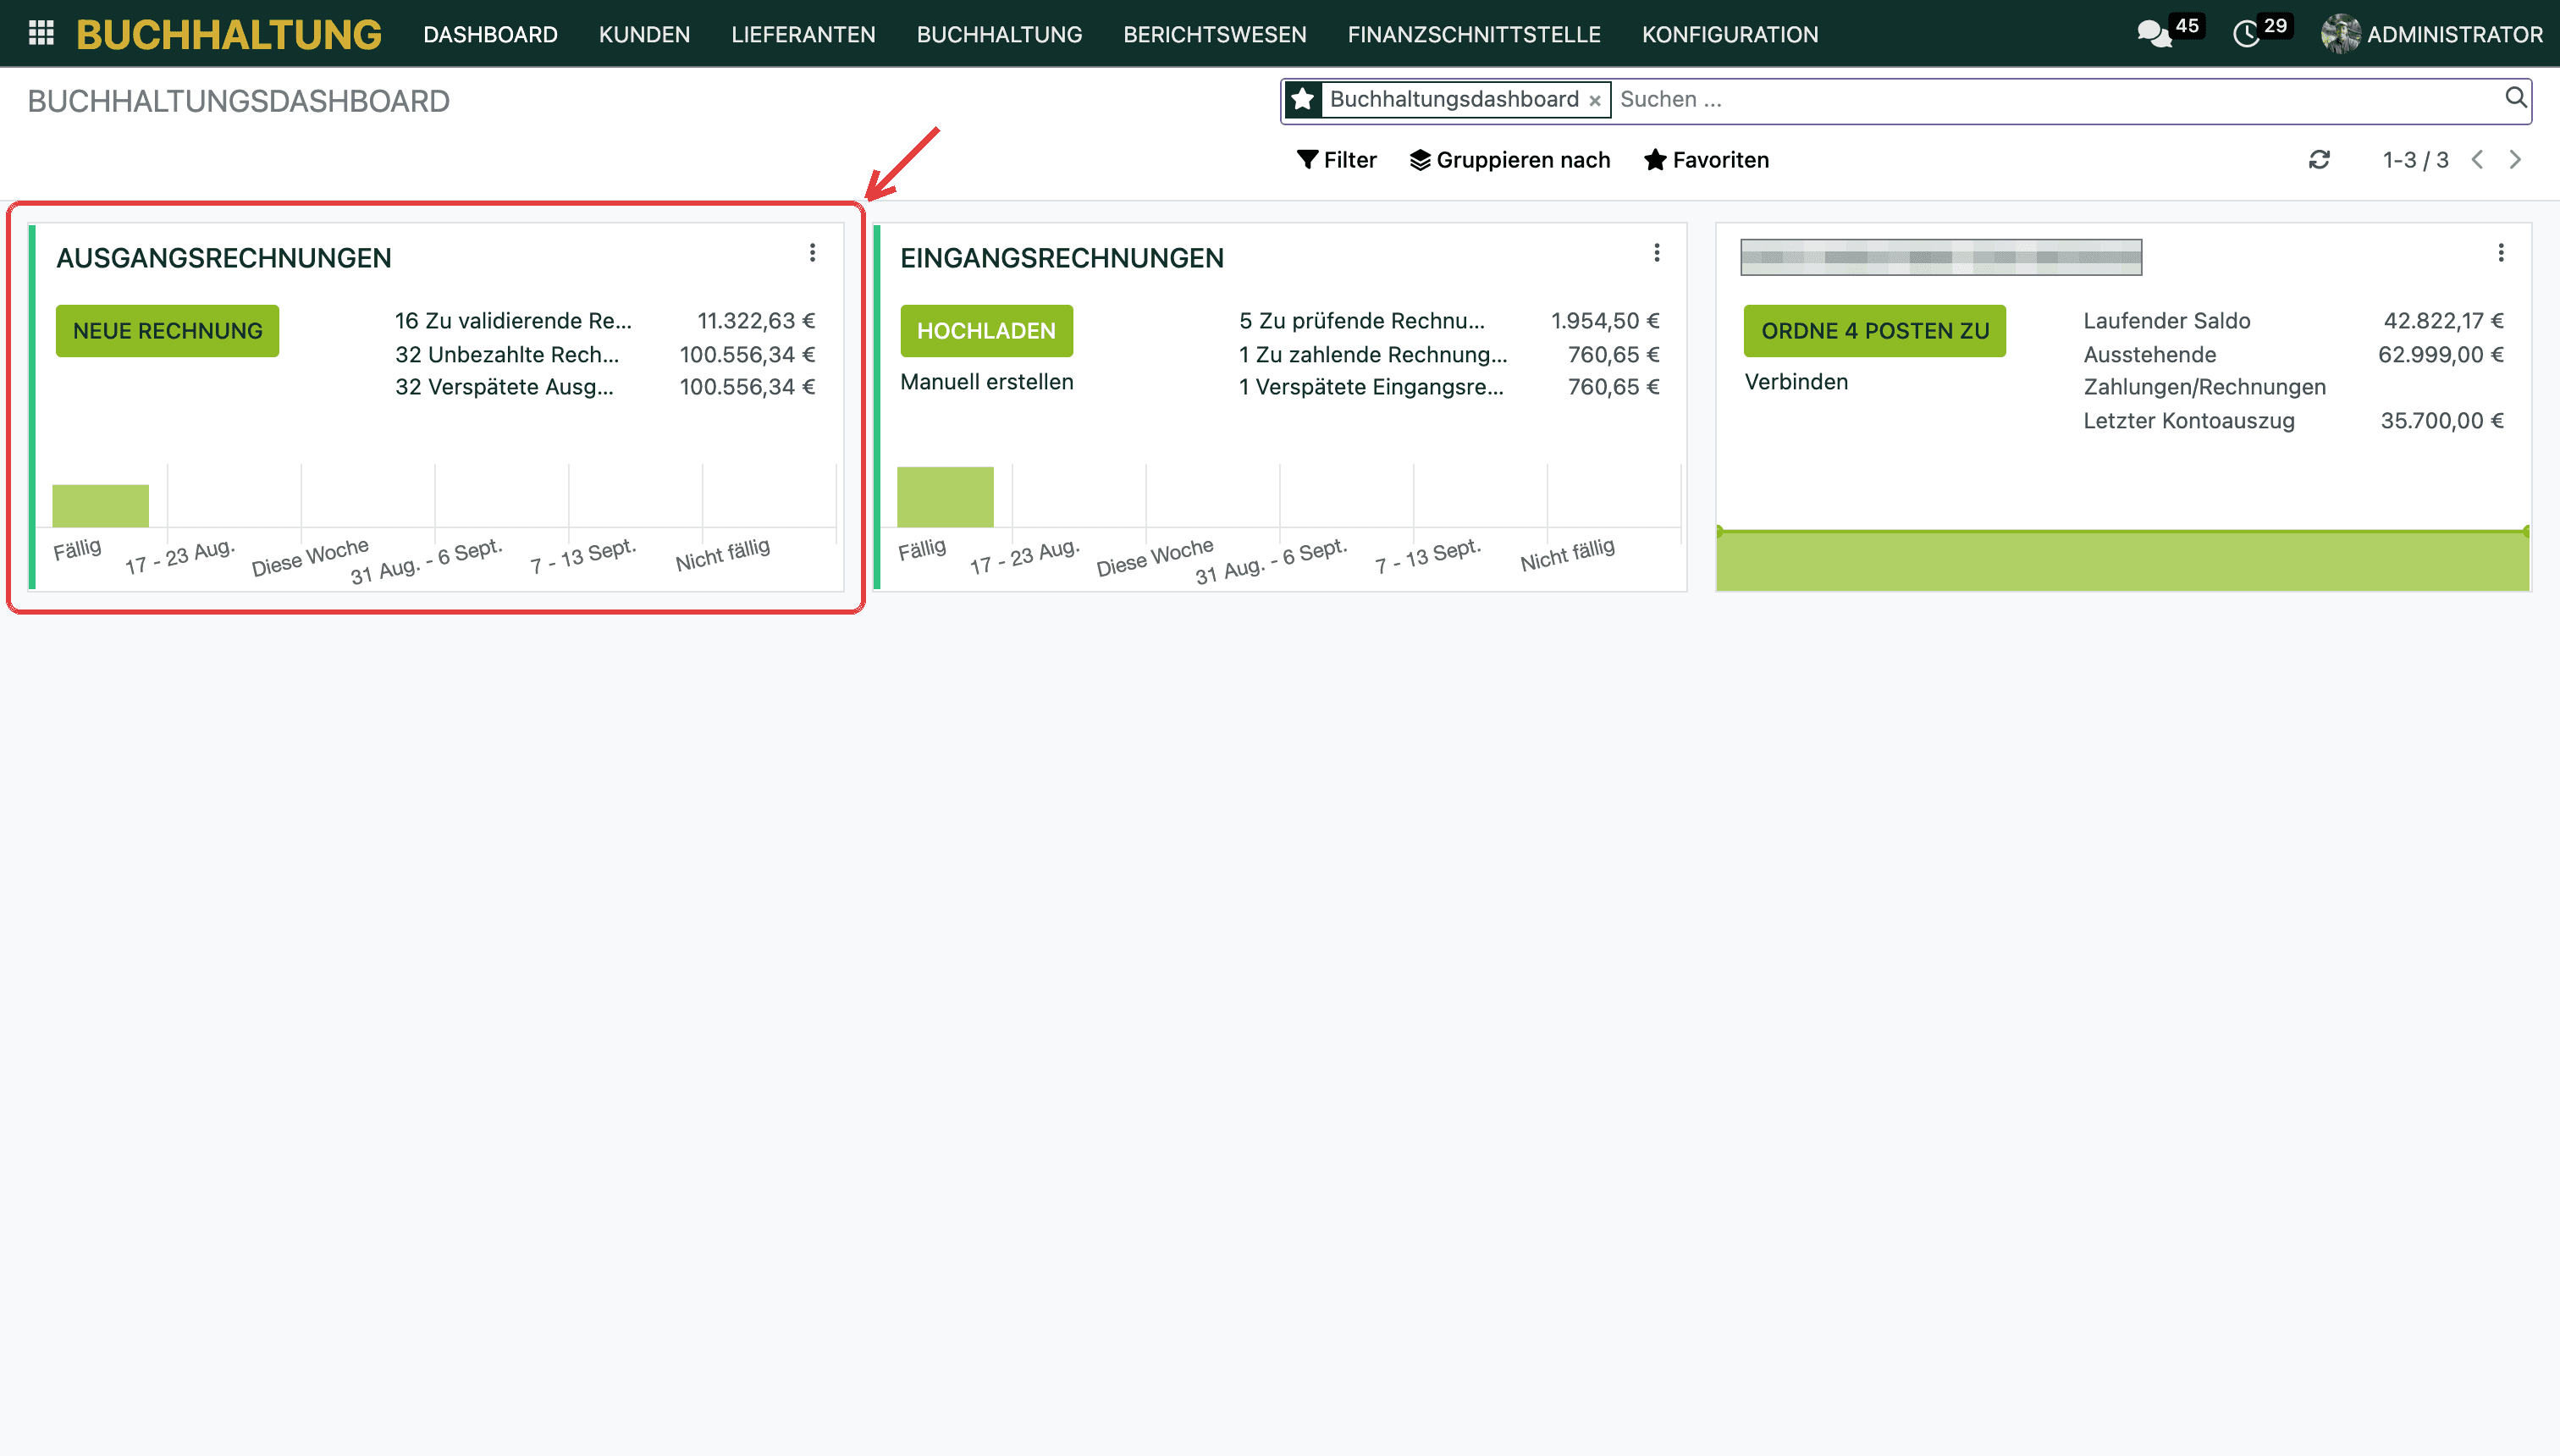Click the search magnifier icon
Viewport: 2560px width, 1456px height.
(x=2515, y=98)
